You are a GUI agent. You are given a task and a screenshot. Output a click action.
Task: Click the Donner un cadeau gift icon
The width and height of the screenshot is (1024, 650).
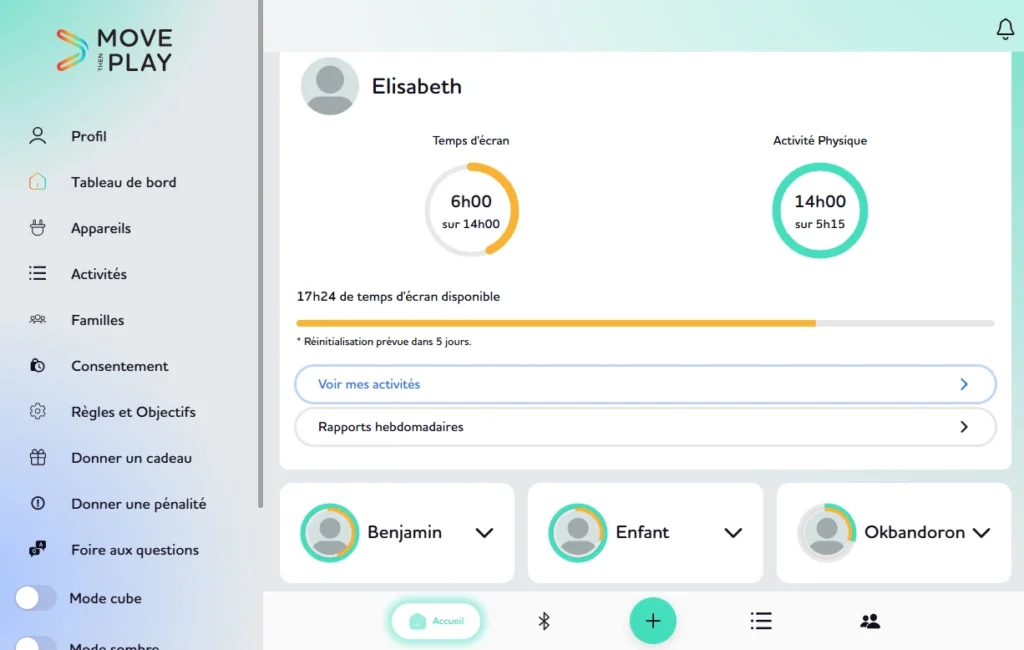tap(38, 457)
